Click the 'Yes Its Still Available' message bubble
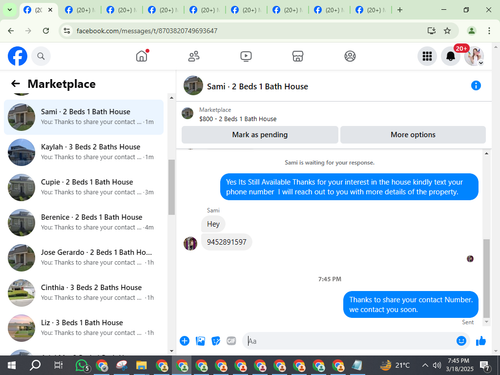This screenshot has width=500, height=375. 349,187
